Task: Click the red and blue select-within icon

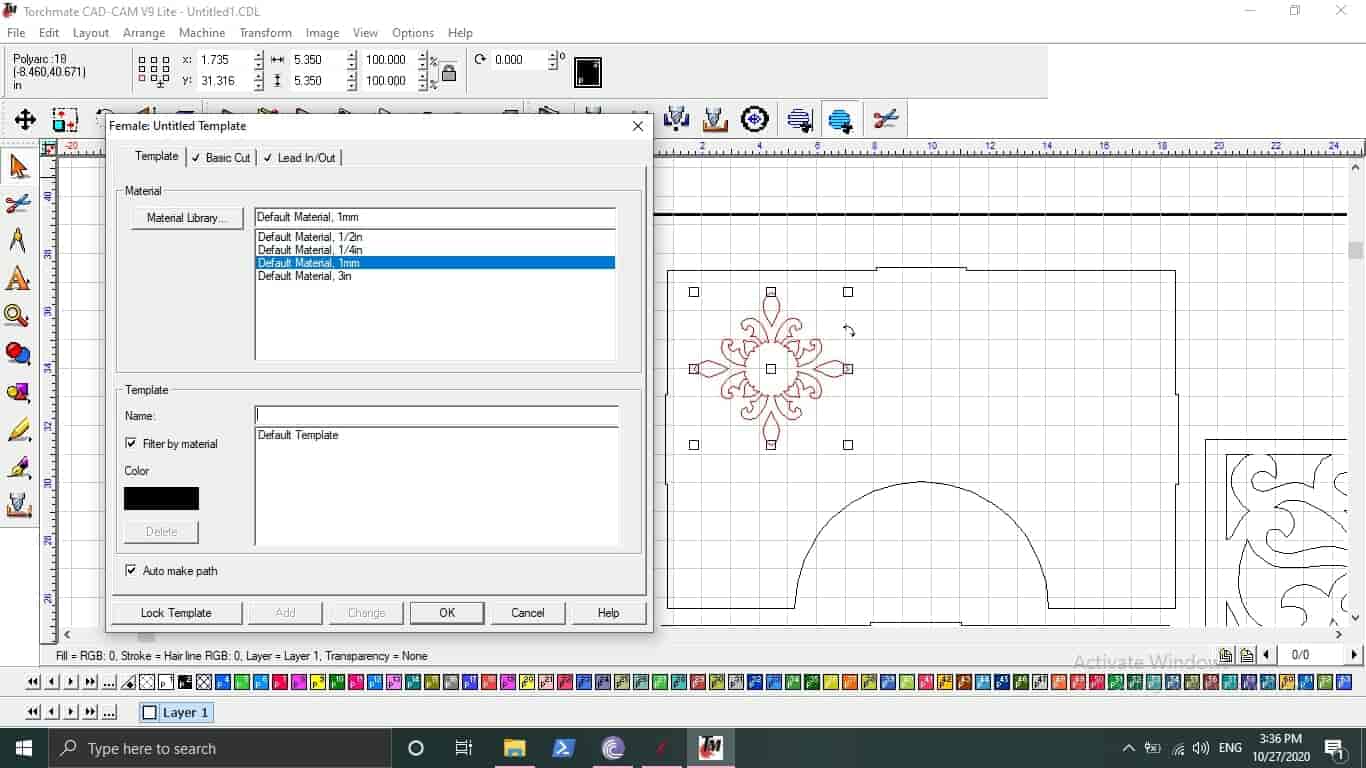Action: pos(65,120)
